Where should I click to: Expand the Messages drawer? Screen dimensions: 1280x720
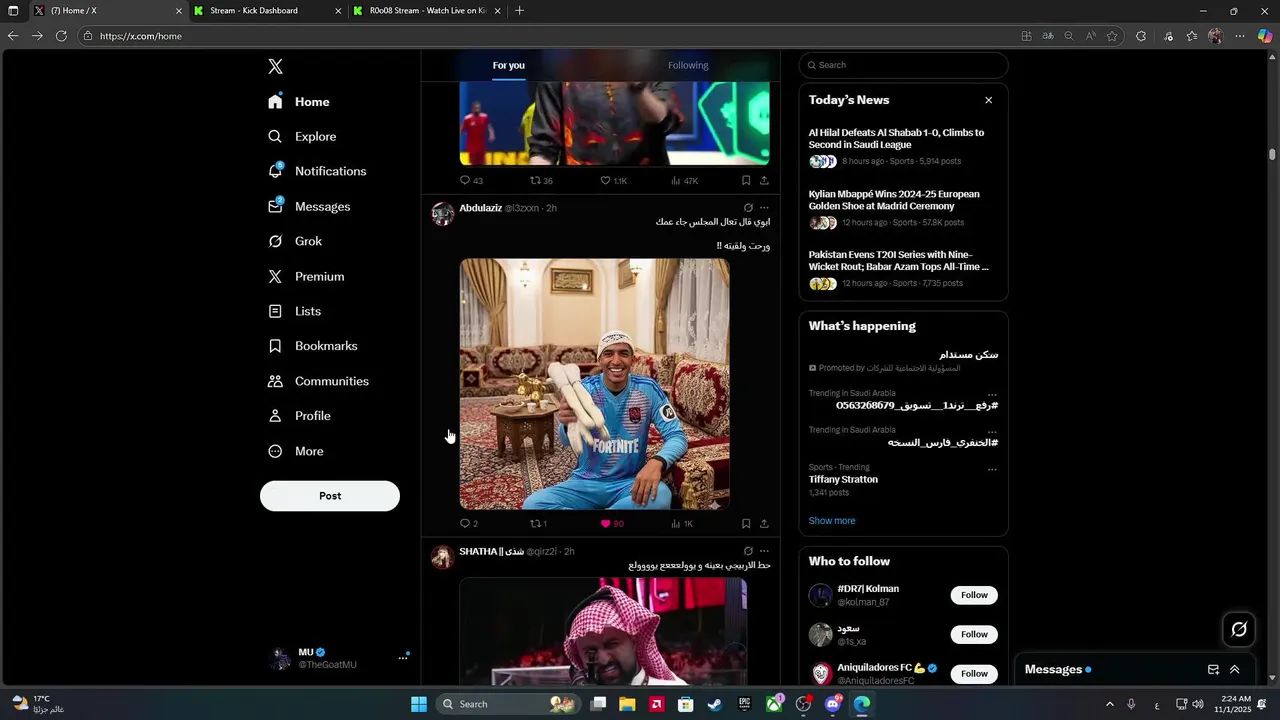pos(1234,670)
